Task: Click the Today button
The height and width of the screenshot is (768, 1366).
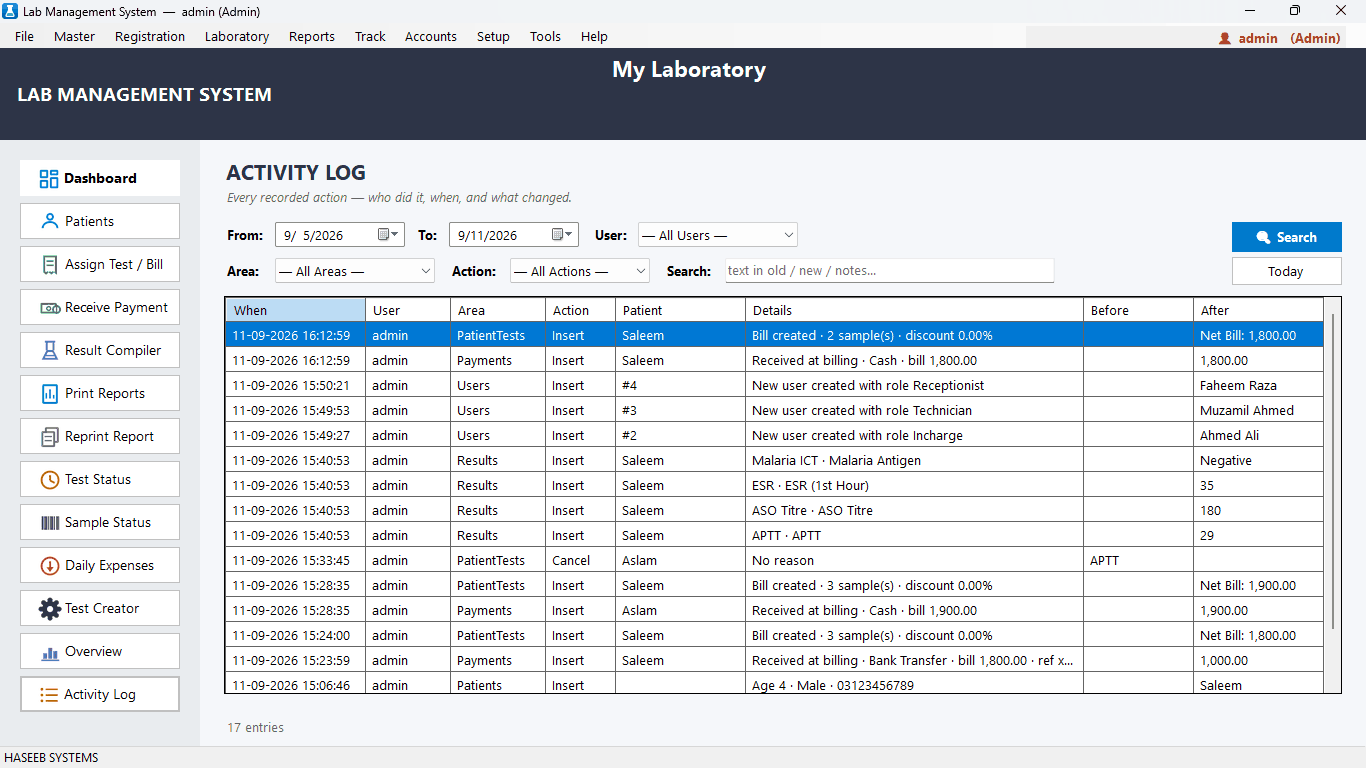Action: 1286,271
